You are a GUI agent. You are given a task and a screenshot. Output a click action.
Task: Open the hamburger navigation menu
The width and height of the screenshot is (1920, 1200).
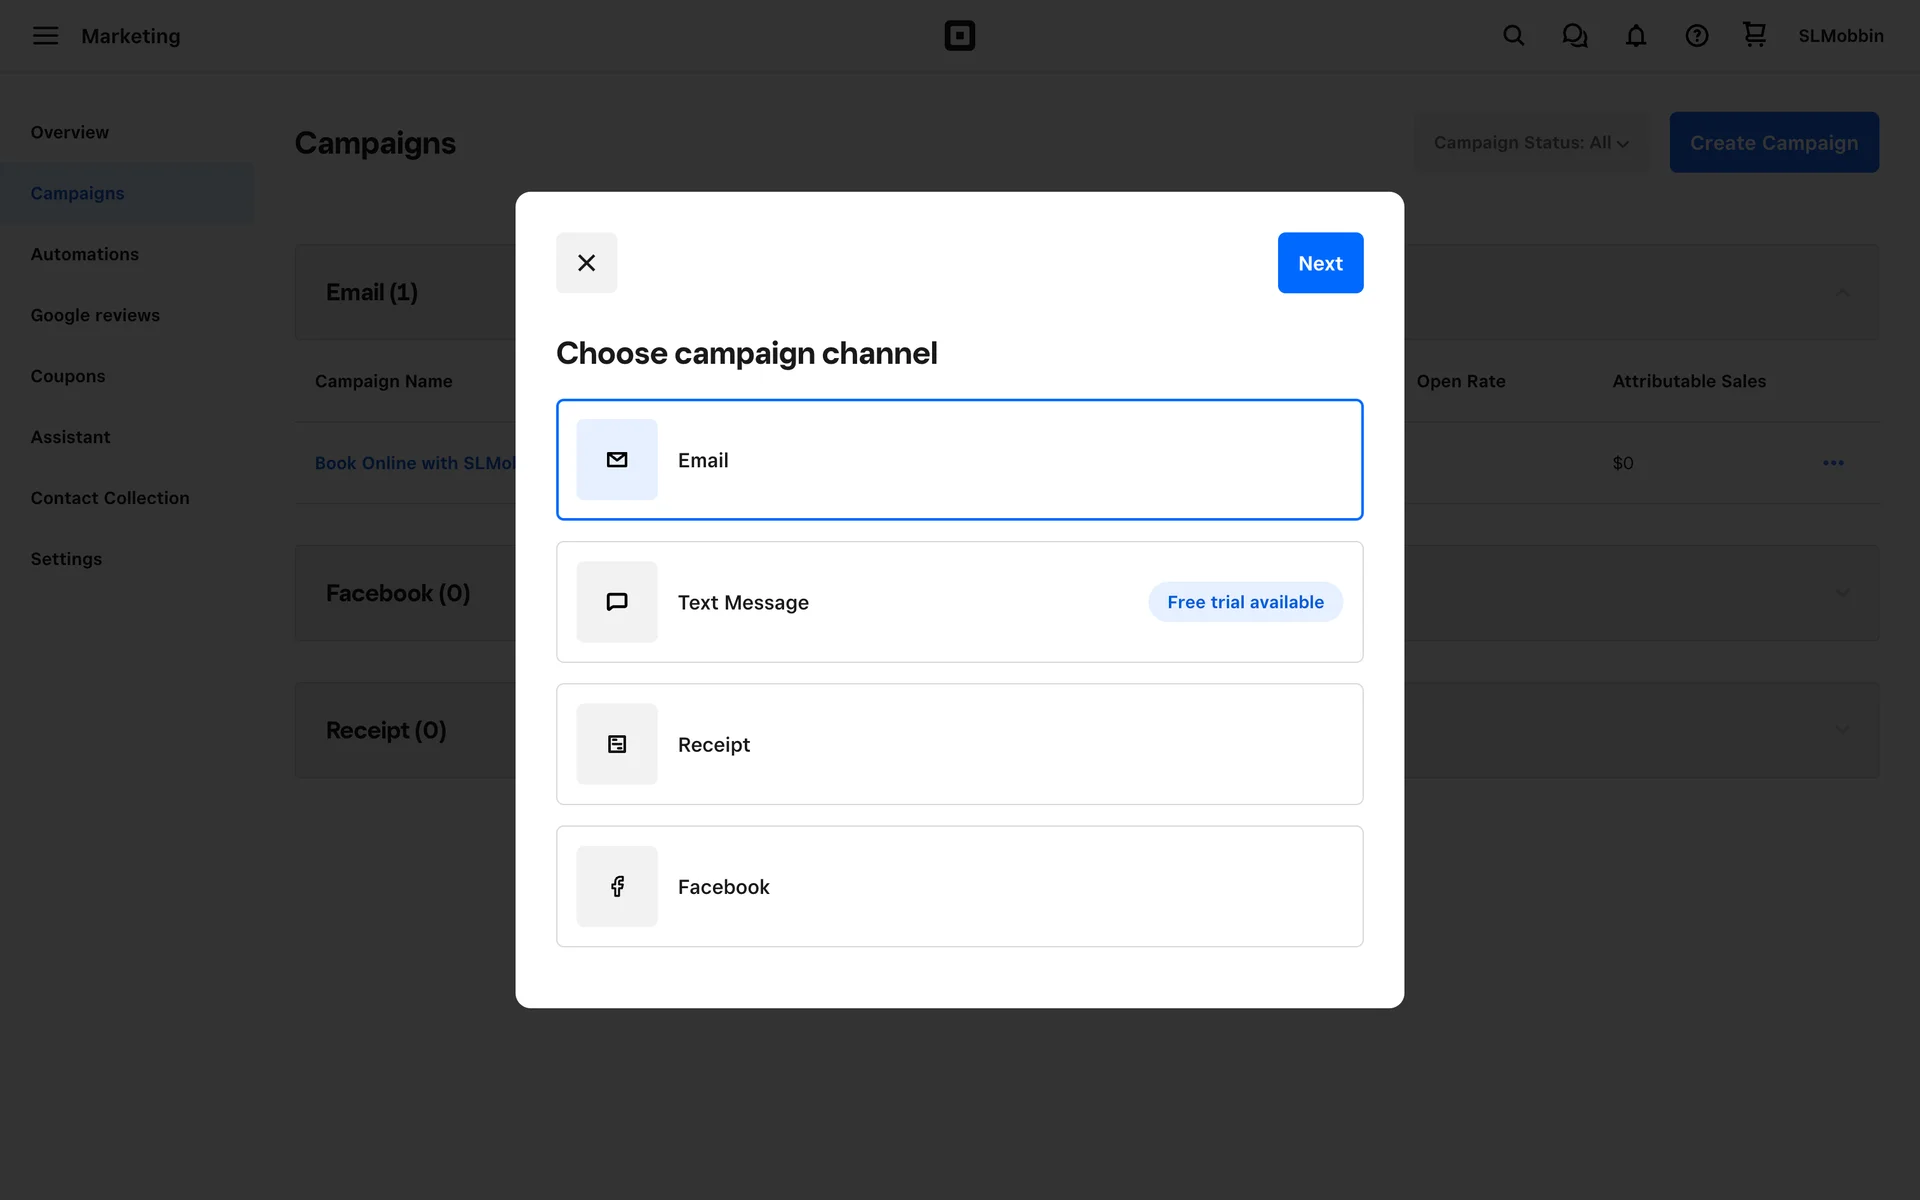coord(45,36)
